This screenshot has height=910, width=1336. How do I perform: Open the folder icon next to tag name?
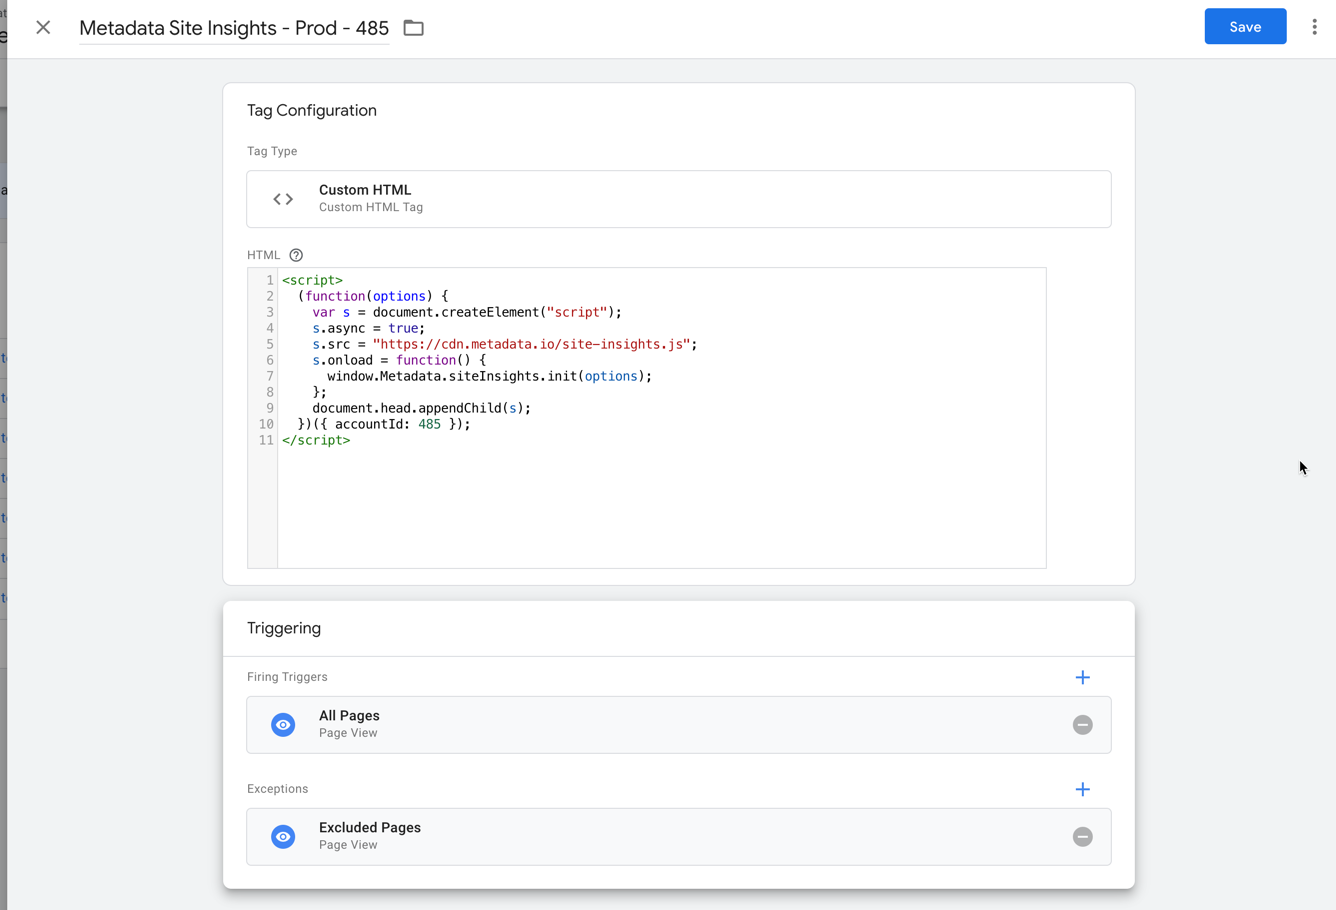[x=413, y=28]
